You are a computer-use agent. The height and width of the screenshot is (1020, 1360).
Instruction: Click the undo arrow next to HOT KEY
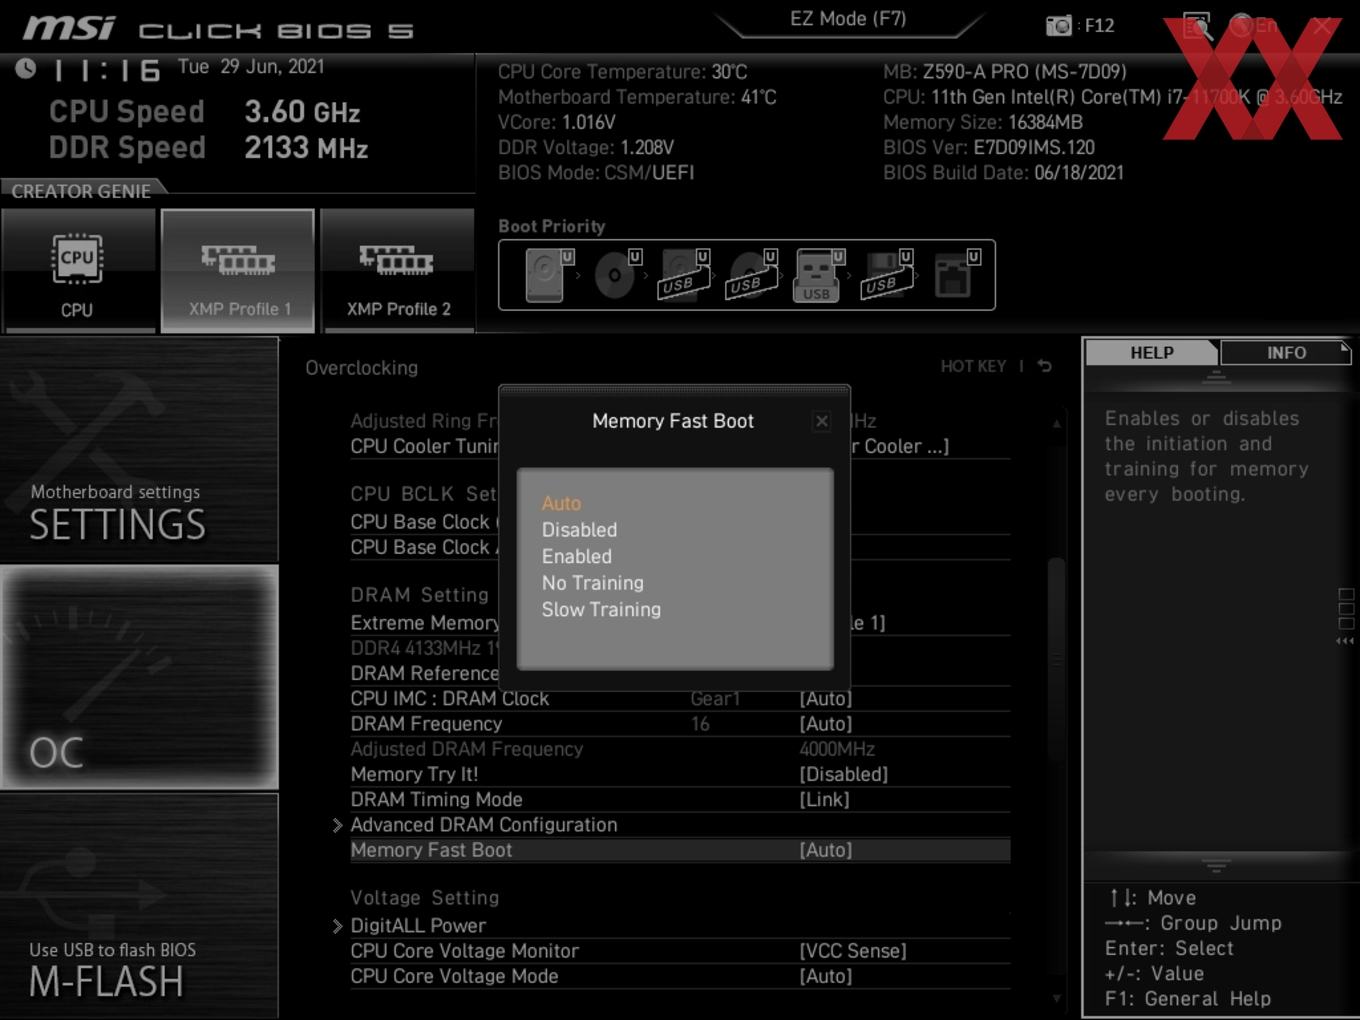[1045, 366]
